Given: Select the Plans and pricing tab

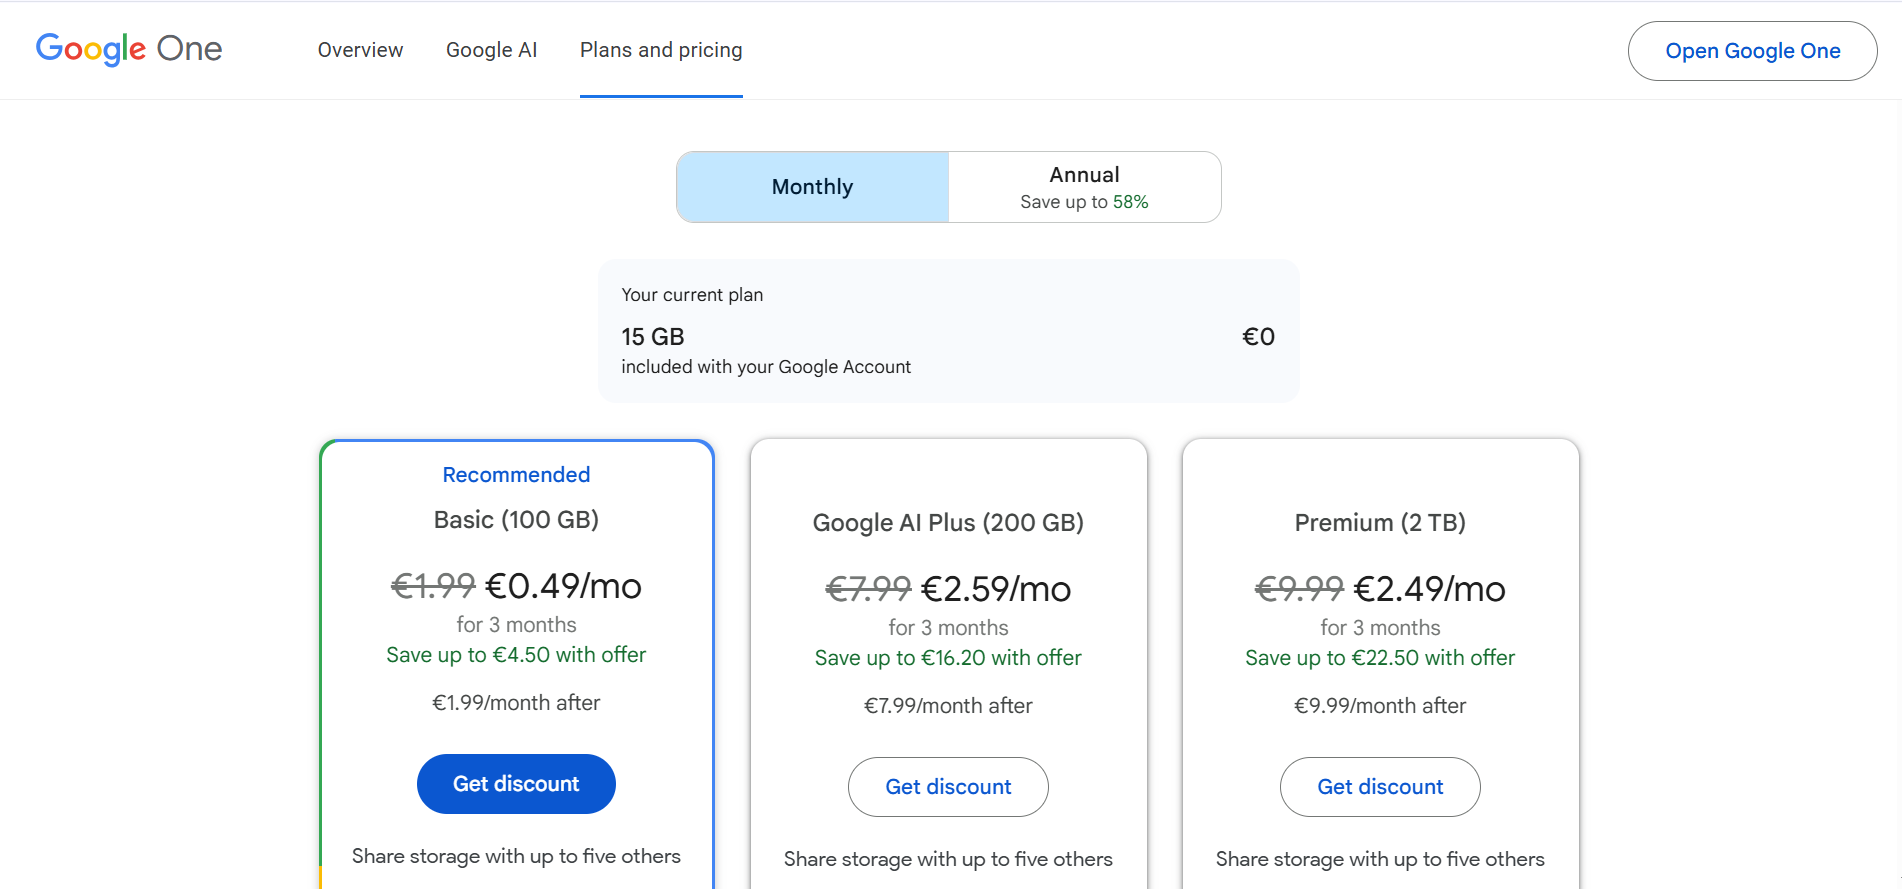Looking at the screenshot, I should (x=660, y=49).
